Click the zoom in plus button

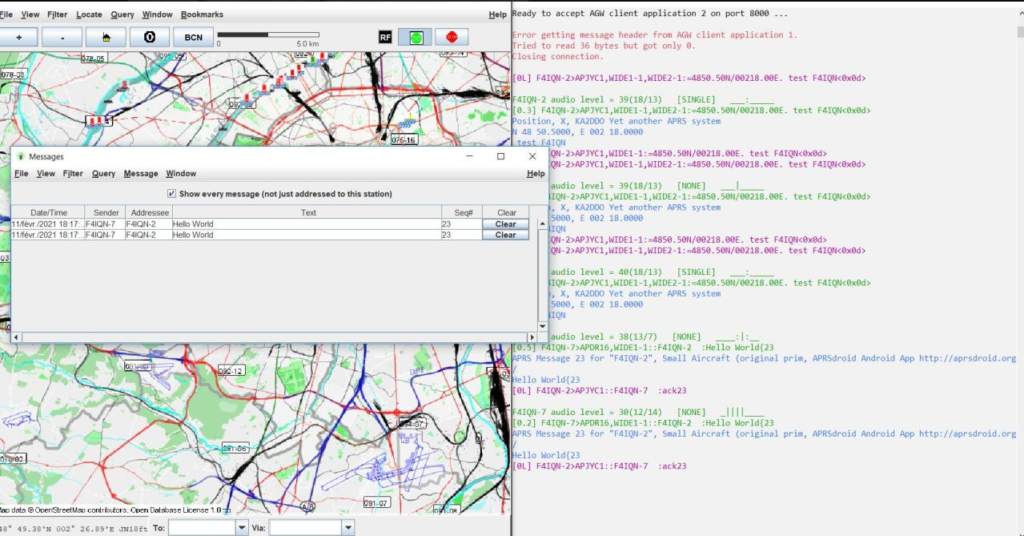coord(19,36)
